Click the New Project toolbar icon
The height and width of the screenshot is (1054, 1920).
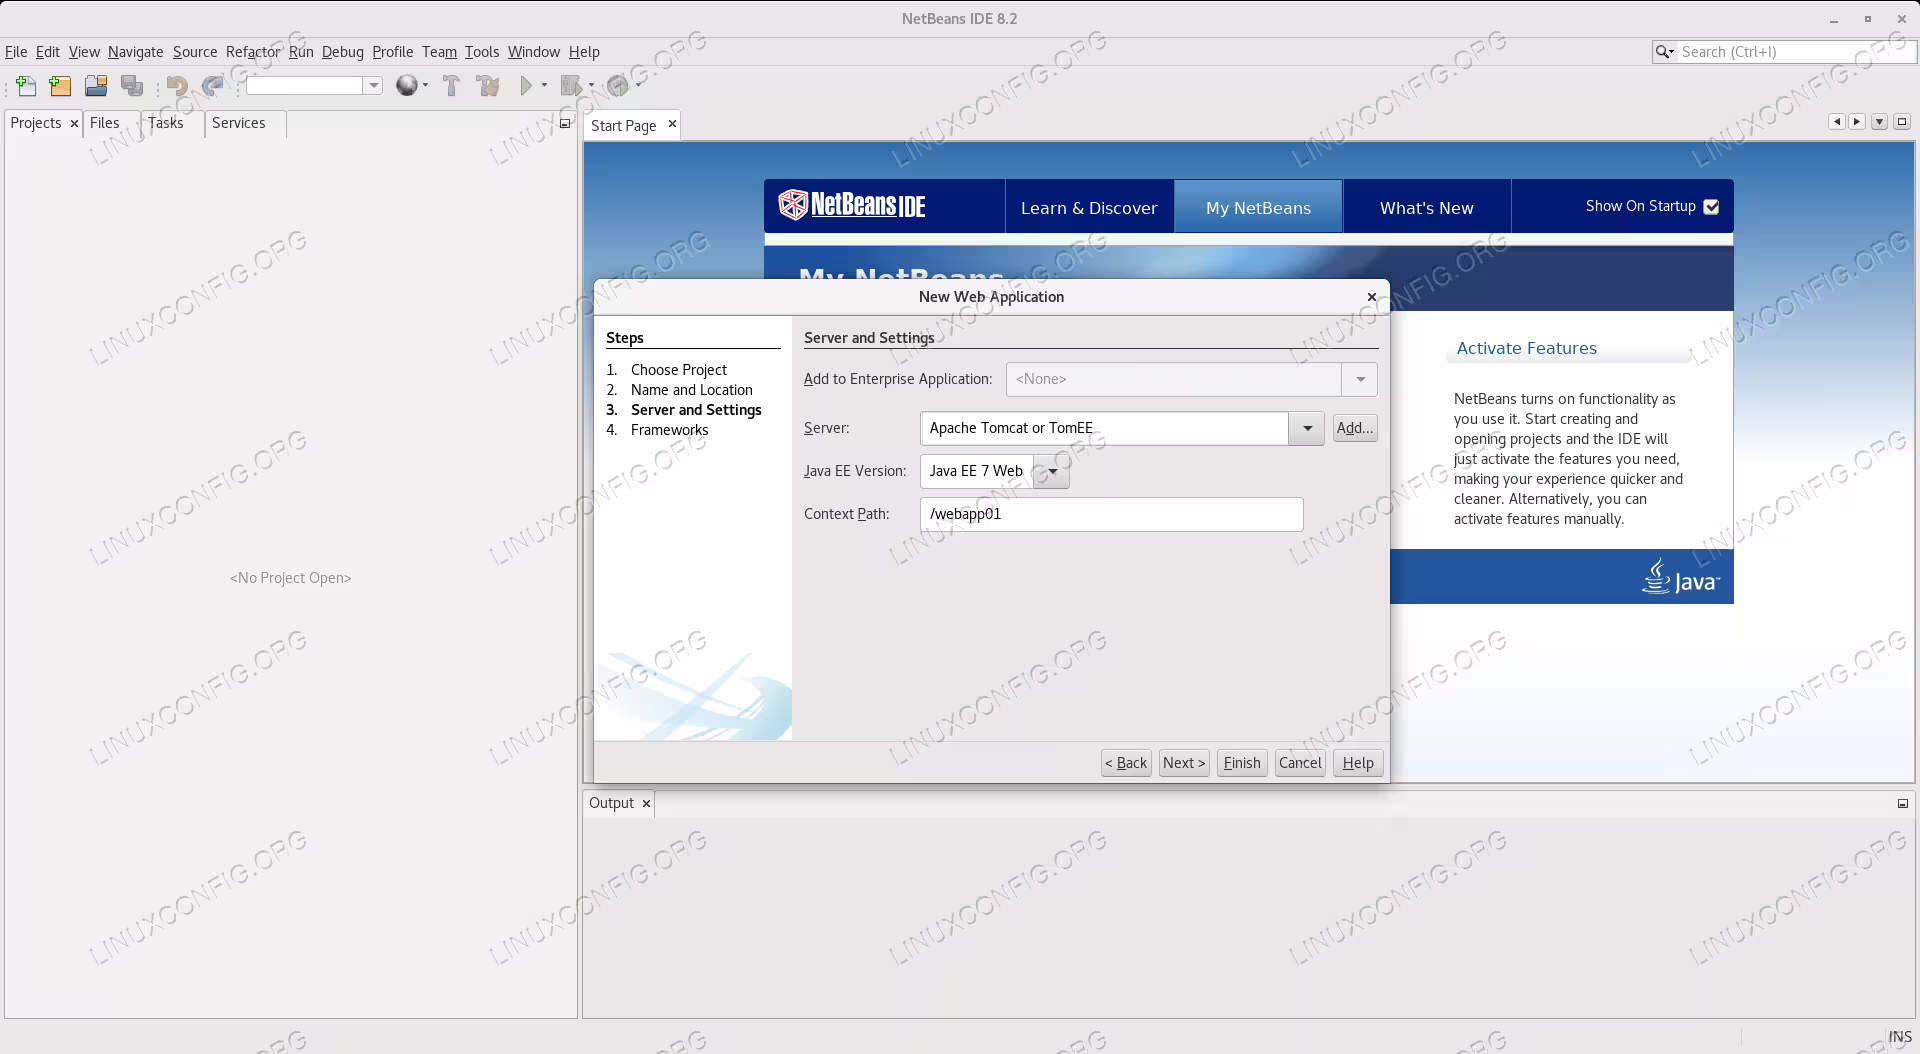60,86
